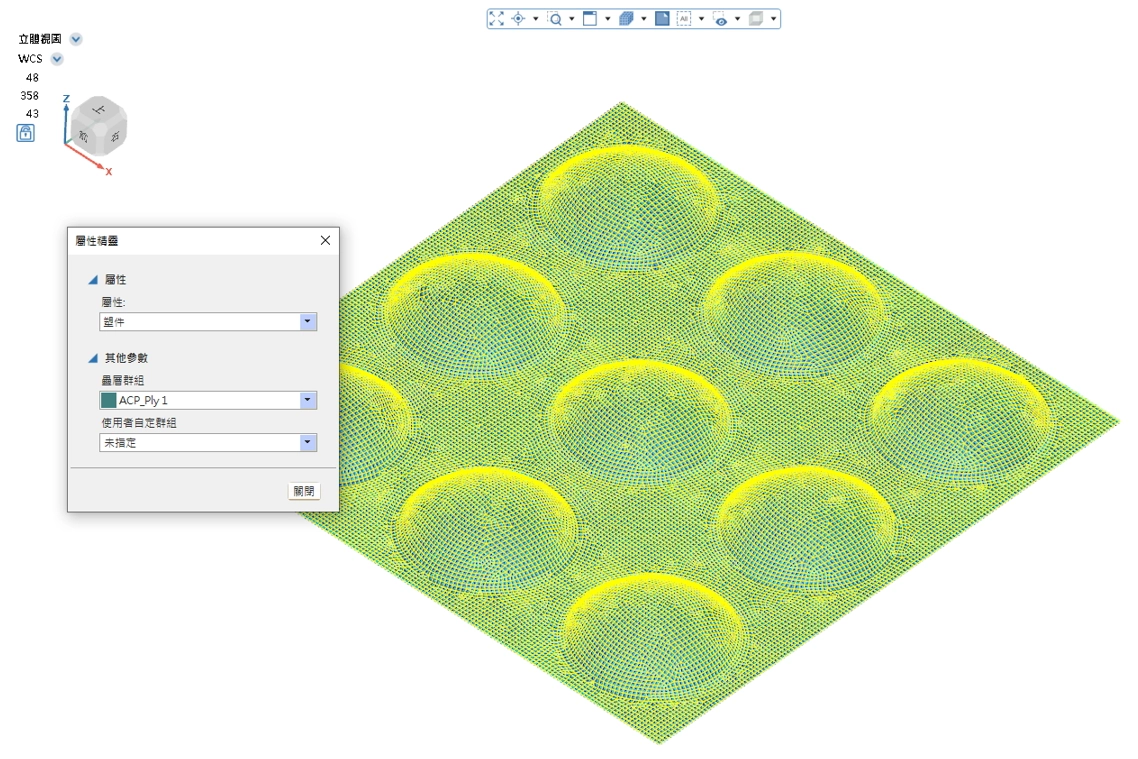
Task: Collapse the 其他參數 section triangle
Action: (x=93, y=358)
